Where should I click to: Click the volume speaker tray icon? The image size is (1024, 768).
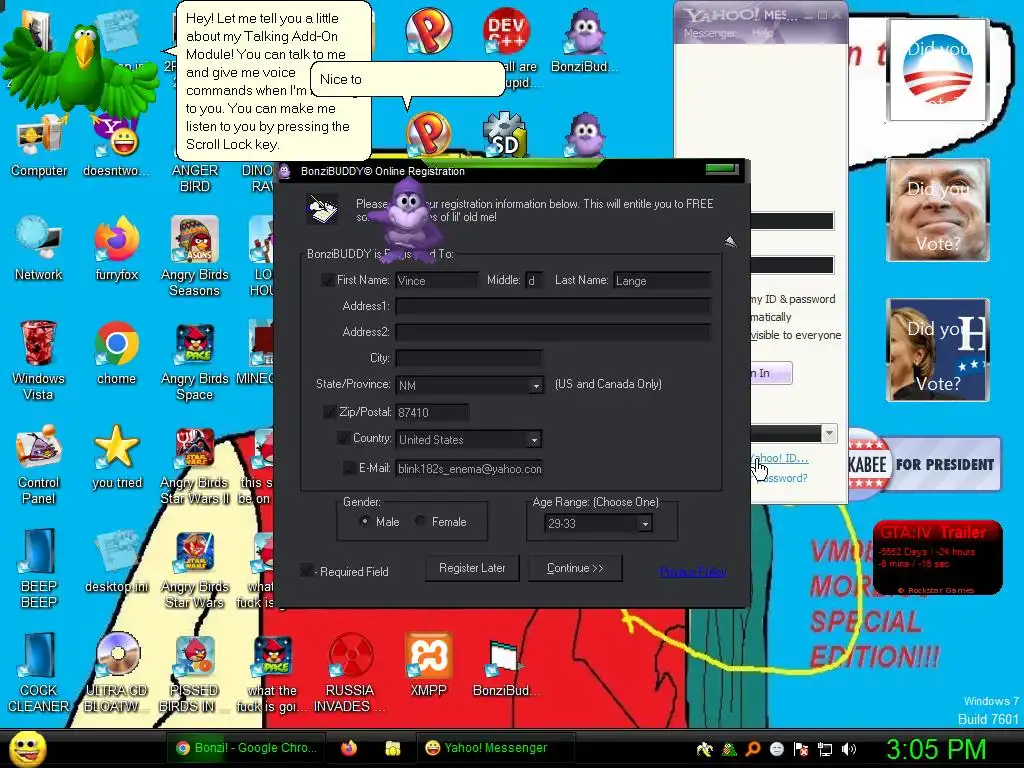849,749
